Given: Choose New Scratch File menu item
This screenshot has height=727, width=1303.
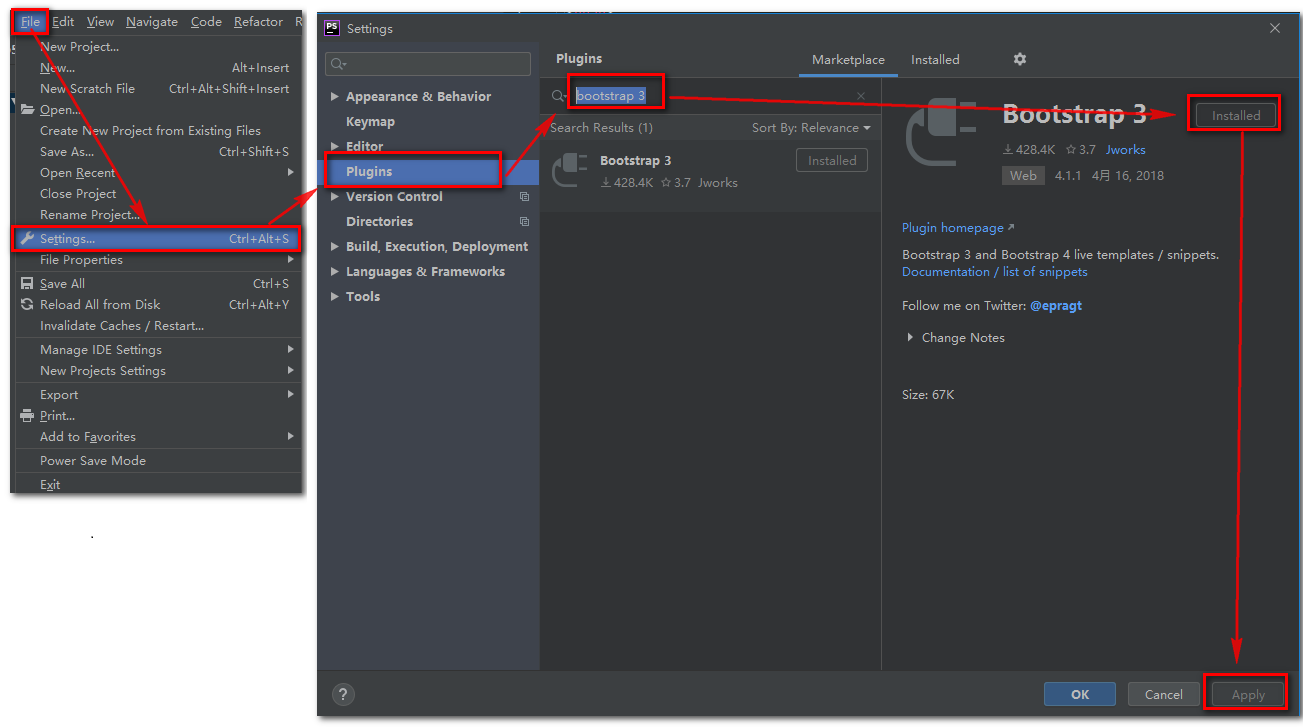Looking at the screenshot, I should point(157,89).
